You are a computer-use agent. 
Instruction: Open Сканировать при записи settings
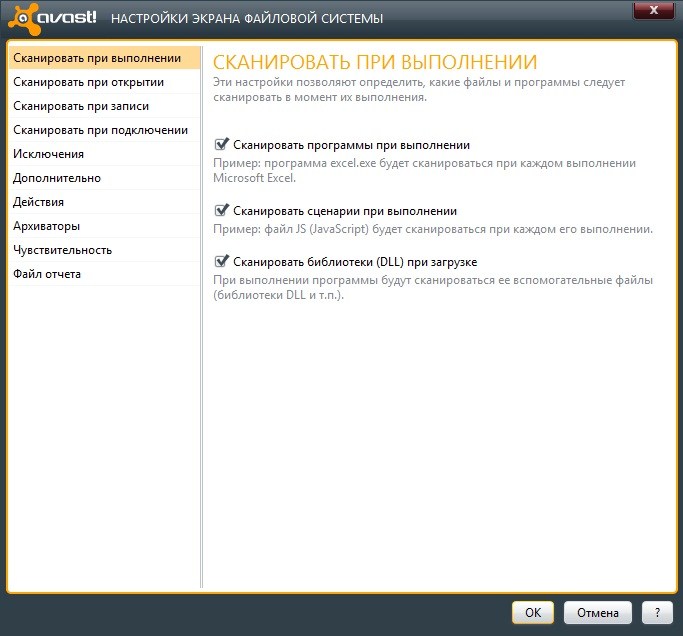[104, 106]
